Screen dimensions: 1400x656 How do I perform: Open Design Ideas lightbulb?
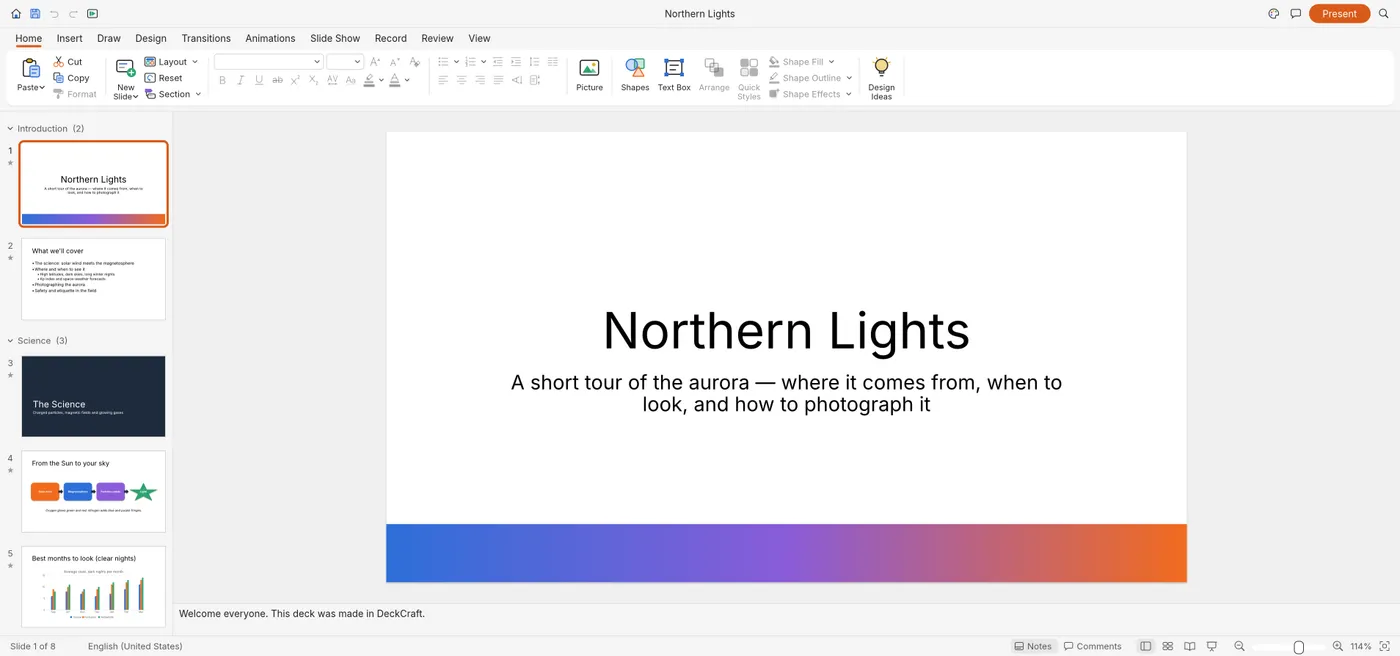point(881,78)
